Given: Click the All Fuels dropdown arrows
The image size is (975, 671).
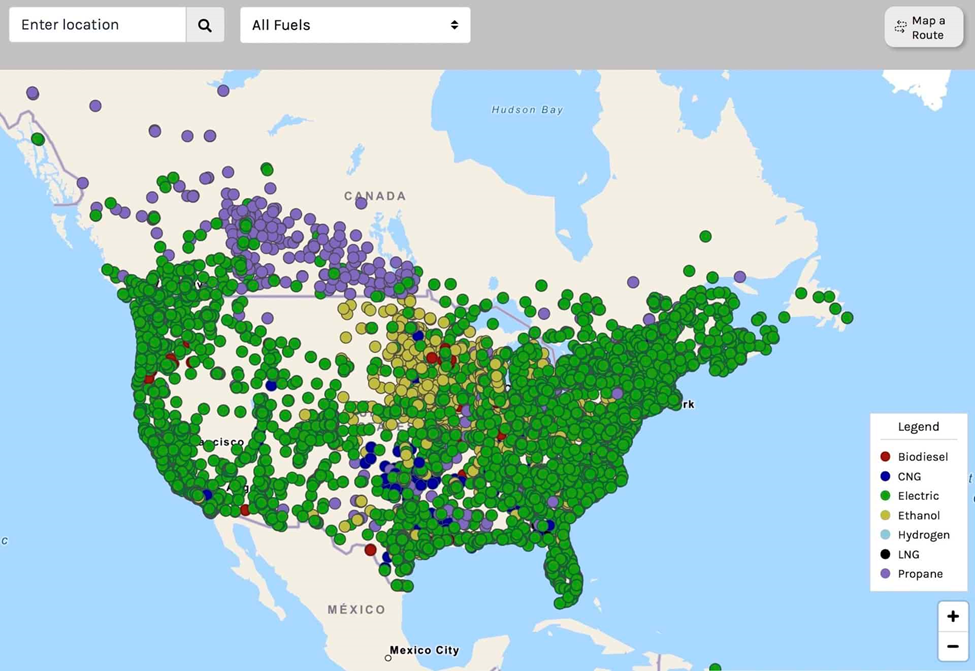Looking at the screenshot, I should coord(454,25).
